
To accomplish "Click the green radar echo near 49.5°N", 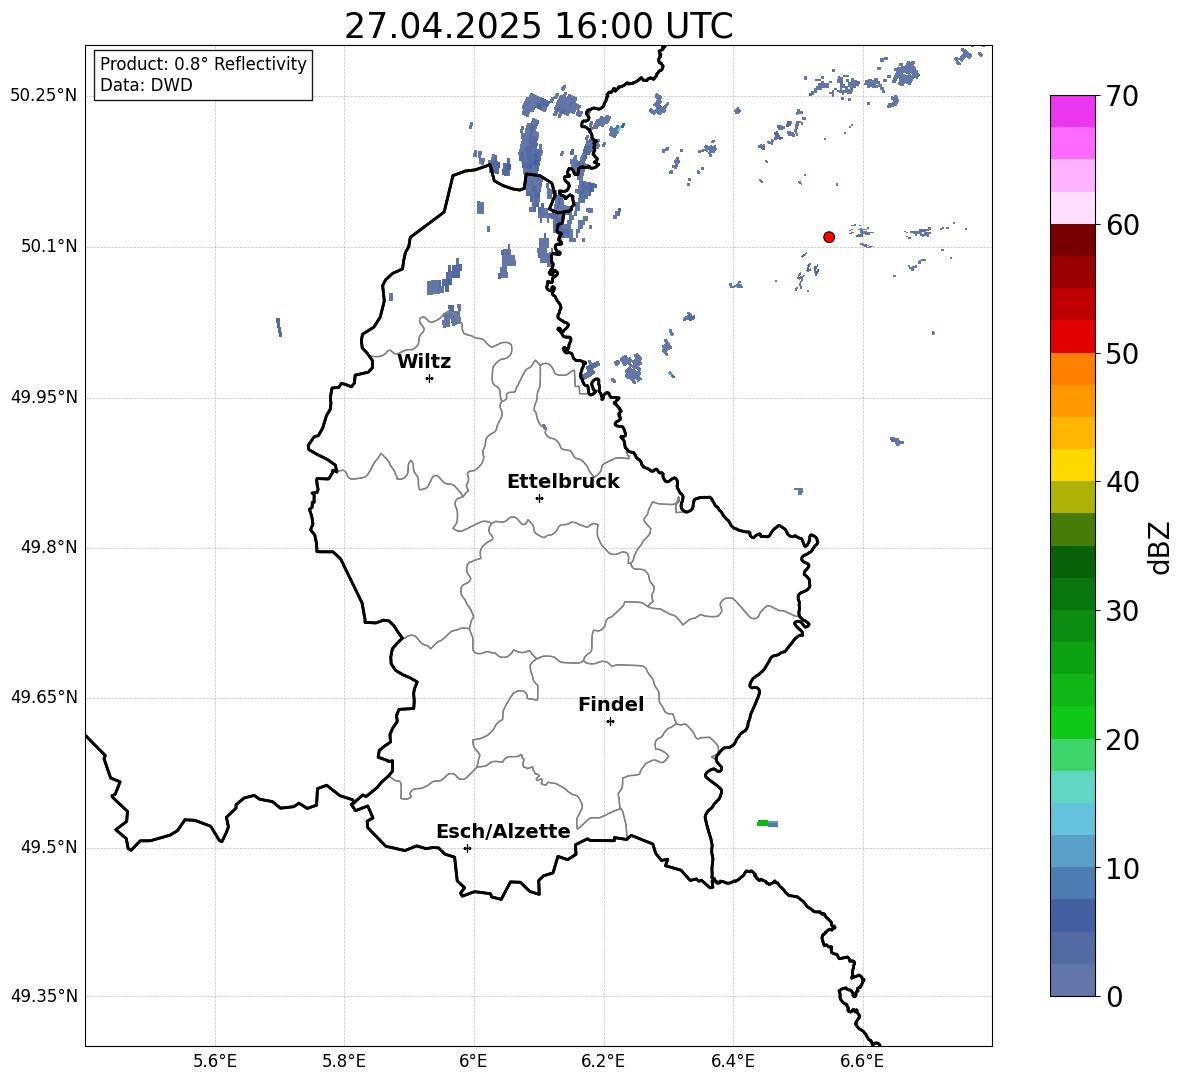I will point(763,823).
